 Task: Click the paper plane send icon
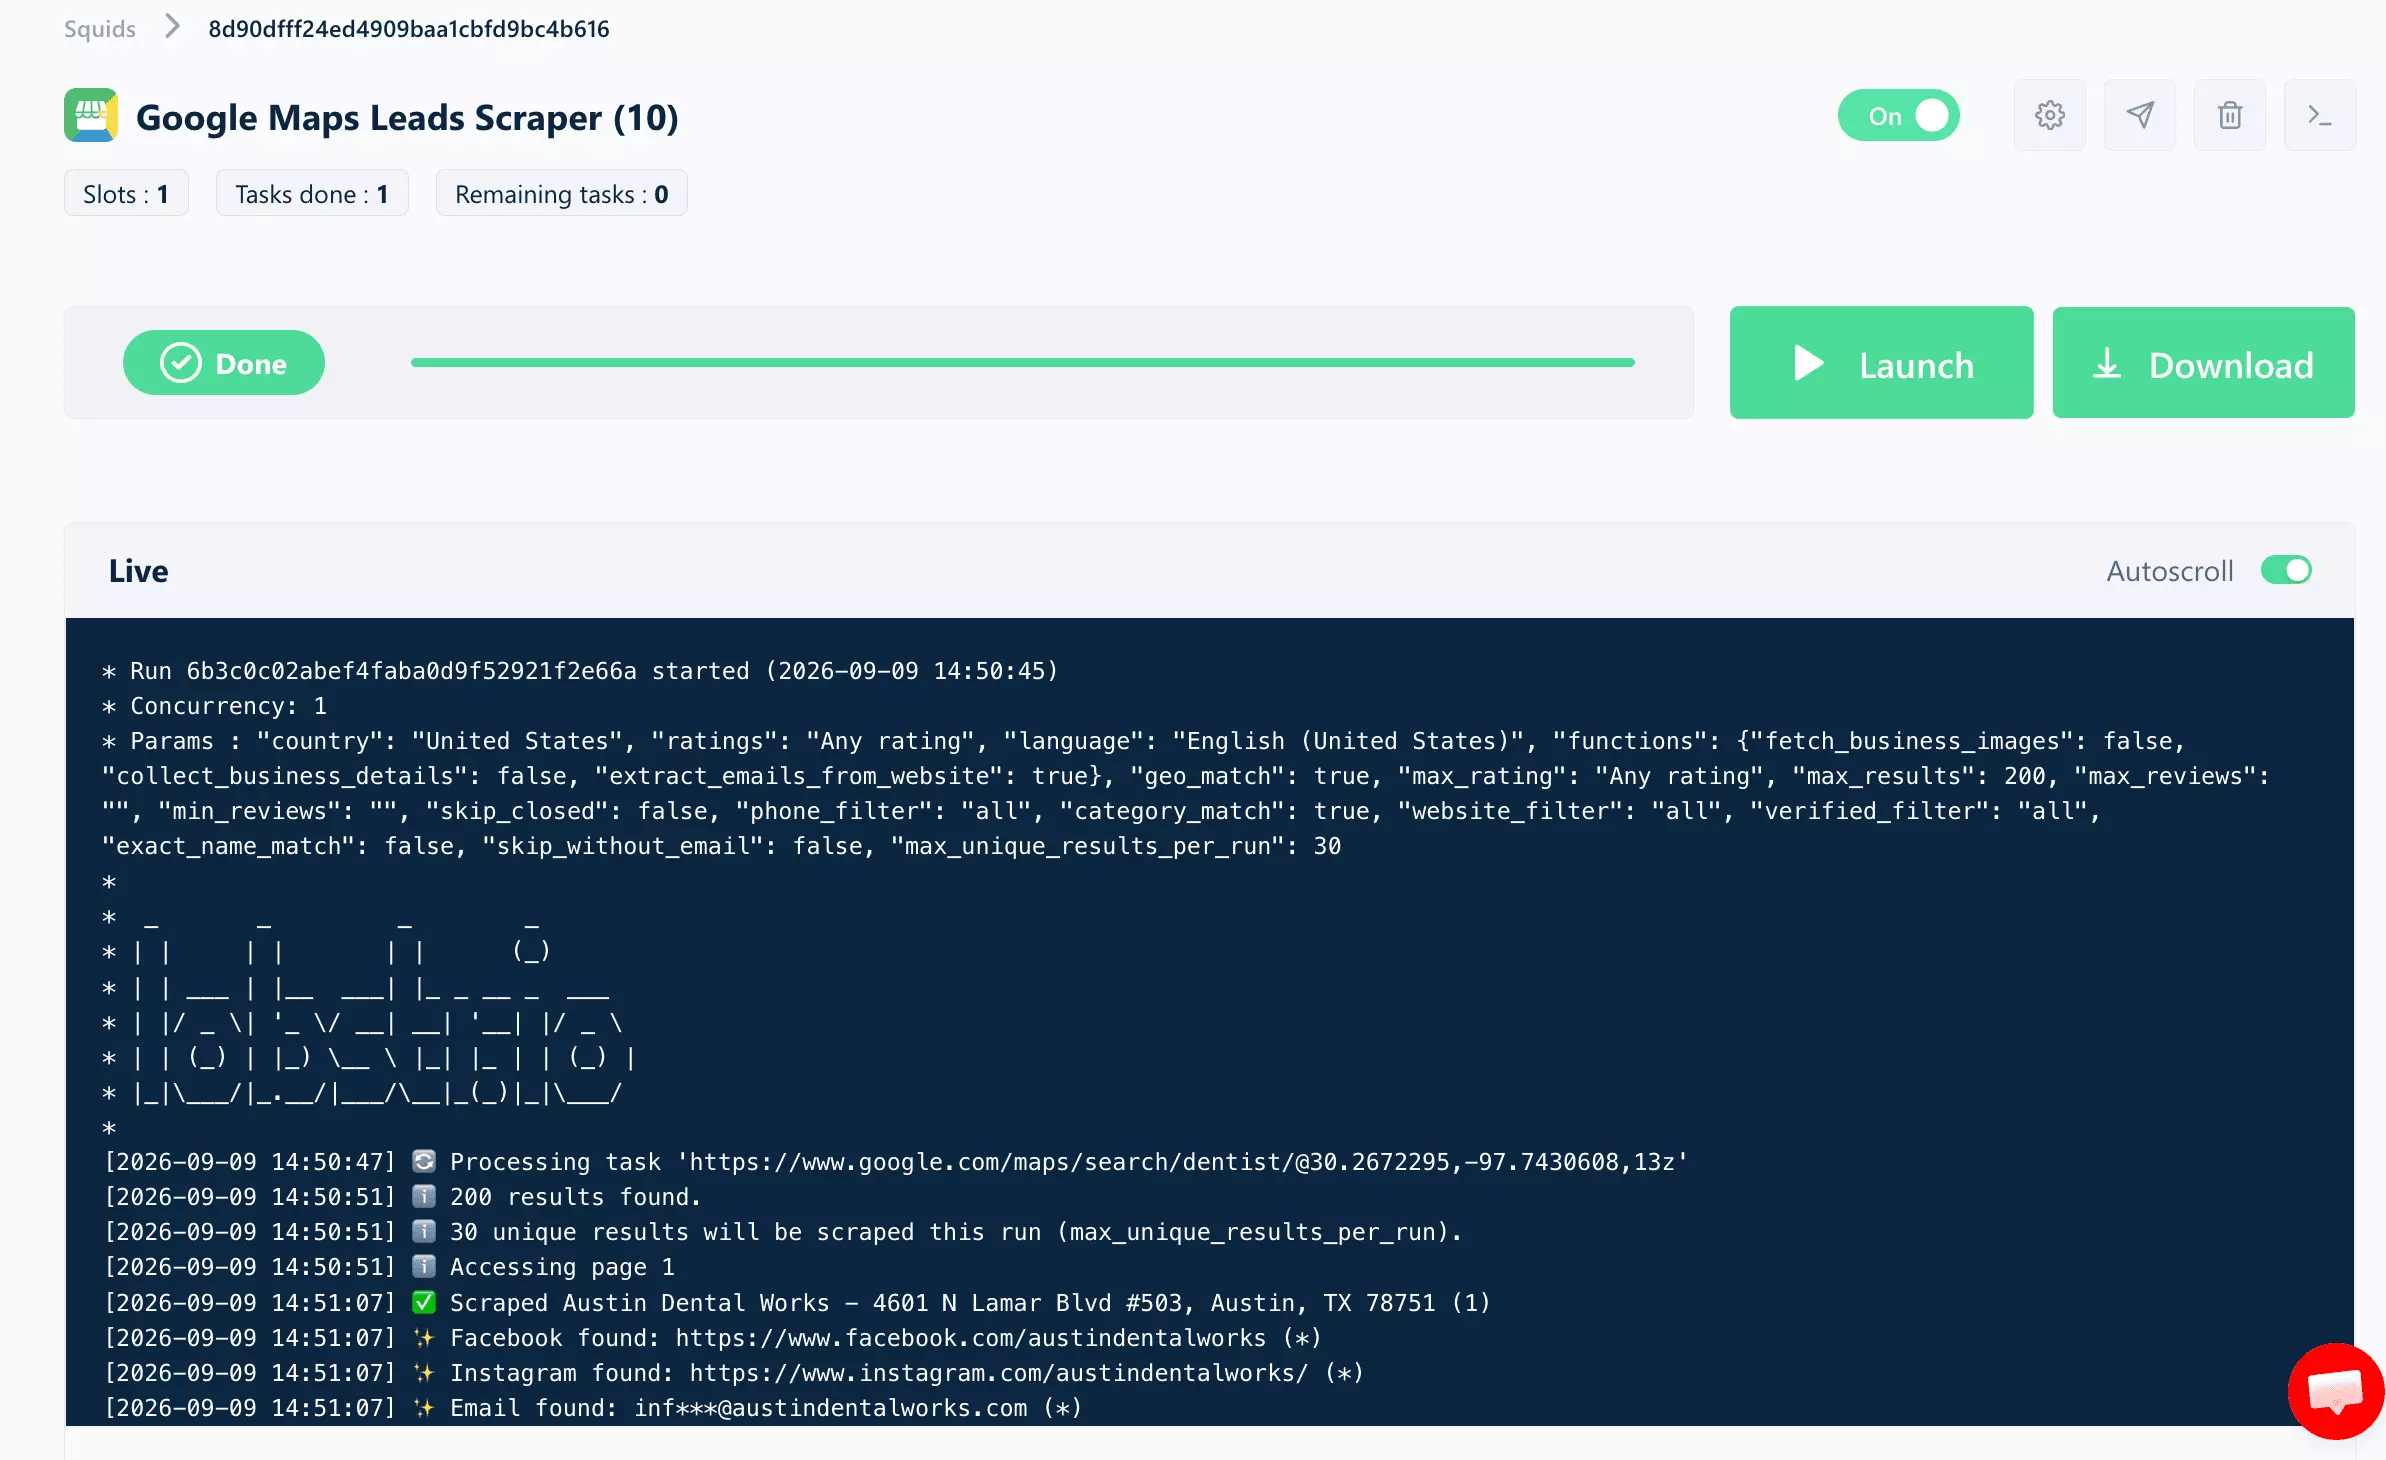2139,115
